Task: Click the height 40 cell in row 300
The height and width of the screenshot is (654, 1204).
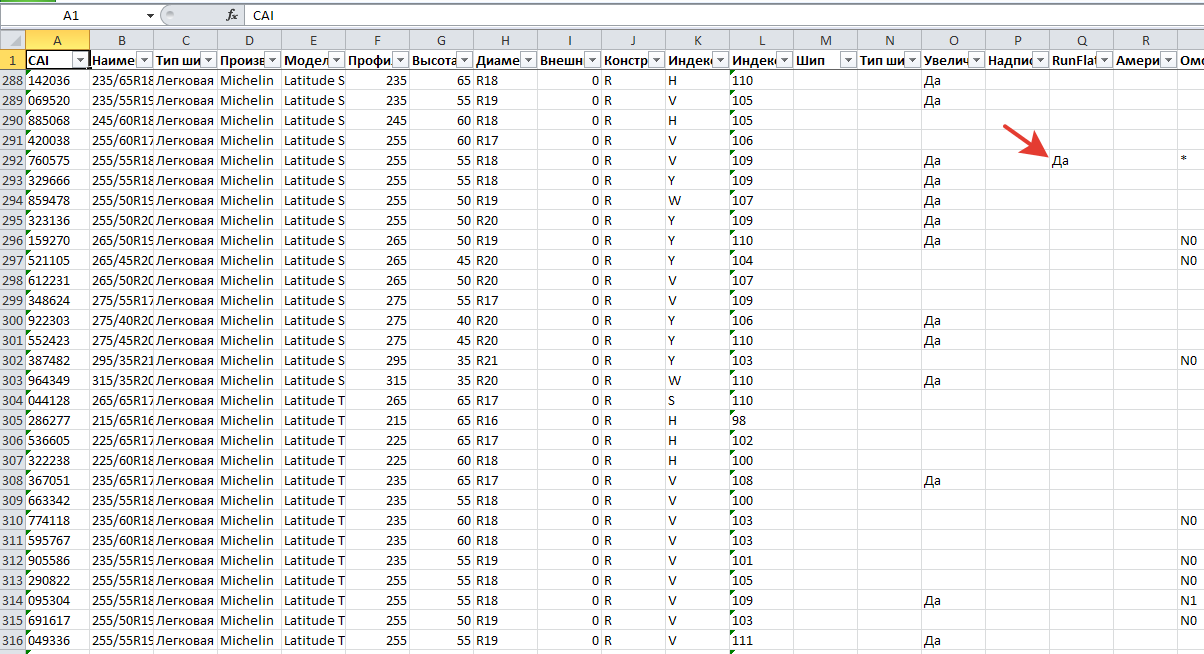Action: click(441, 320)
